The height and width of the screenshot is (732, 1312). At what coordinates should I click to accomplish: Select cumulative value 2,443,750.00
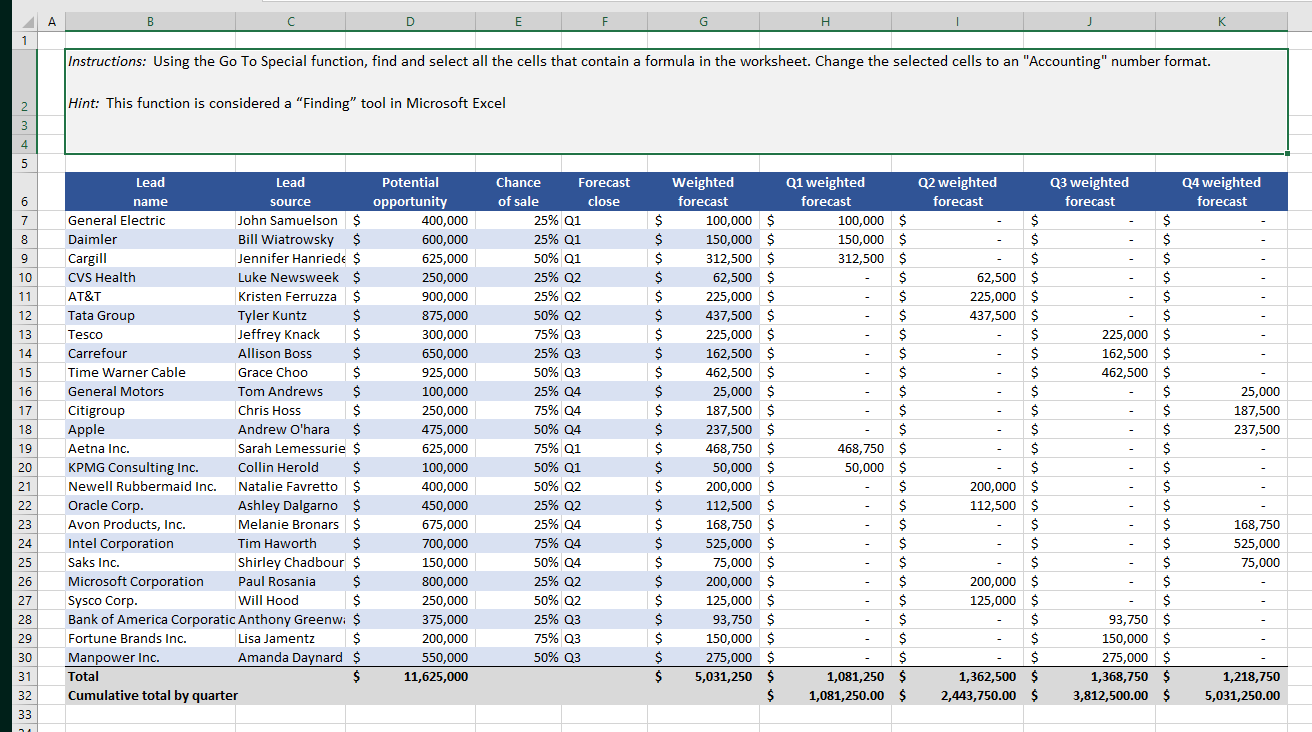click(958, 695)
